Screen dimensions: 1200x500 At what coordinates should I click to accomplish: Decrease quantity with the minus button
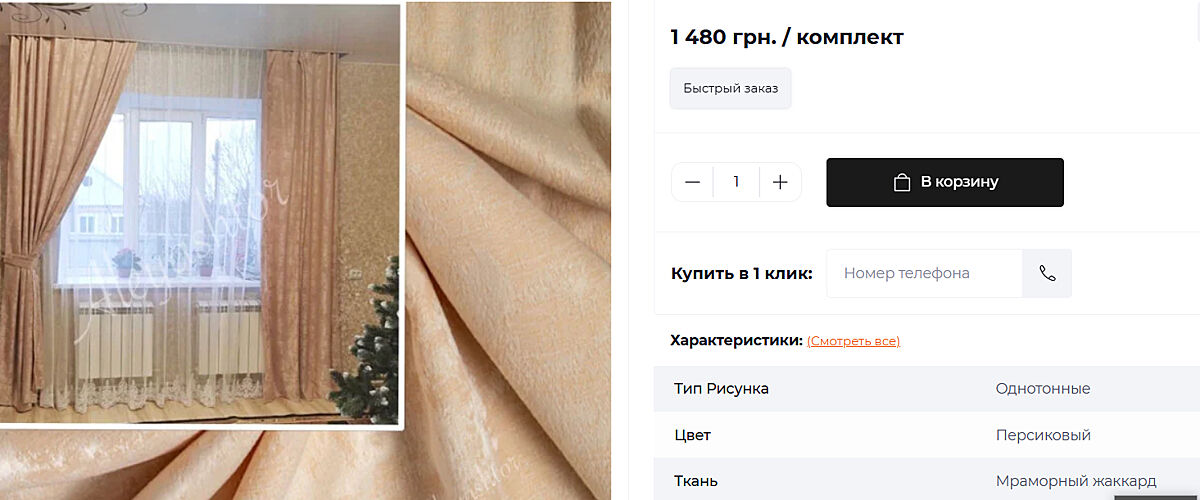pos(692,182)
